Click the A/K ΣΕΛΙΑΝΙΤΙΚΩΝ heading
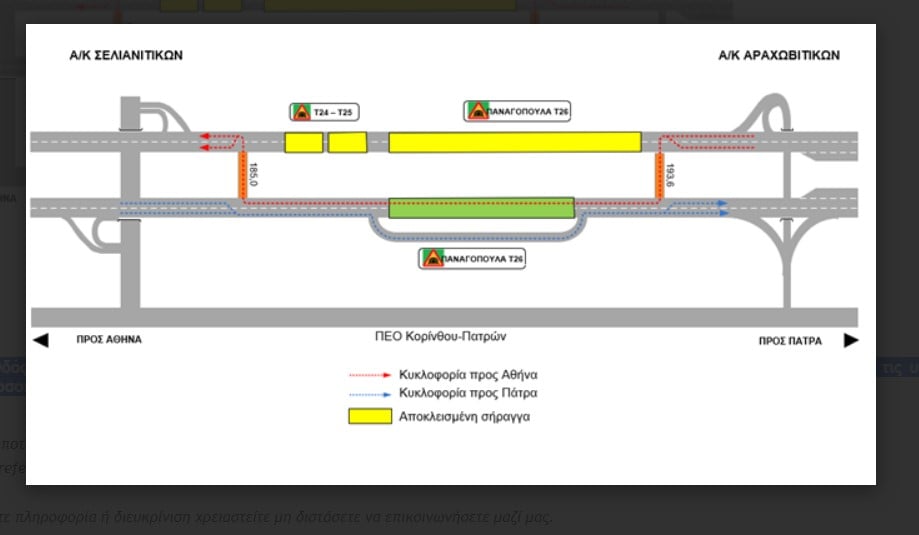This screenshot has height=535, width=919. (x=126, y=56)
